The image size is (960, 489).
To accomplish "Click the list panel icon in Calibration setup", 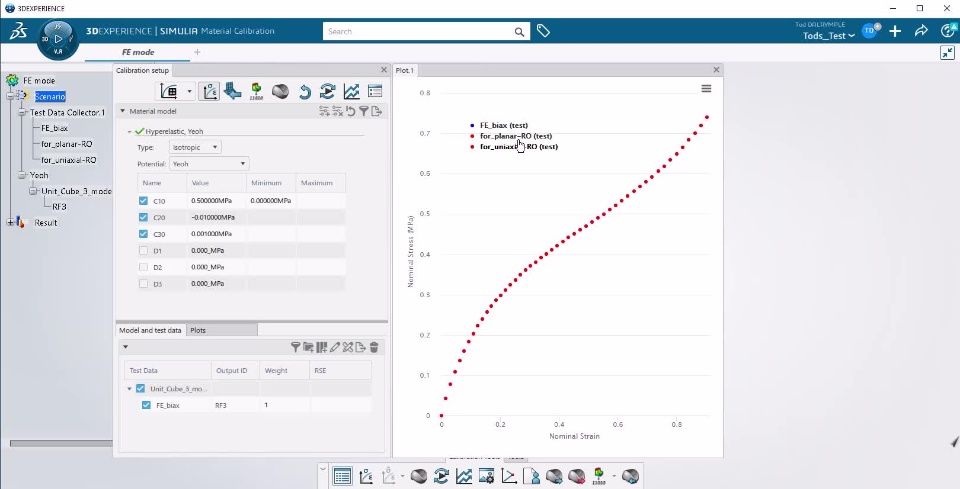I will (375, 91).
